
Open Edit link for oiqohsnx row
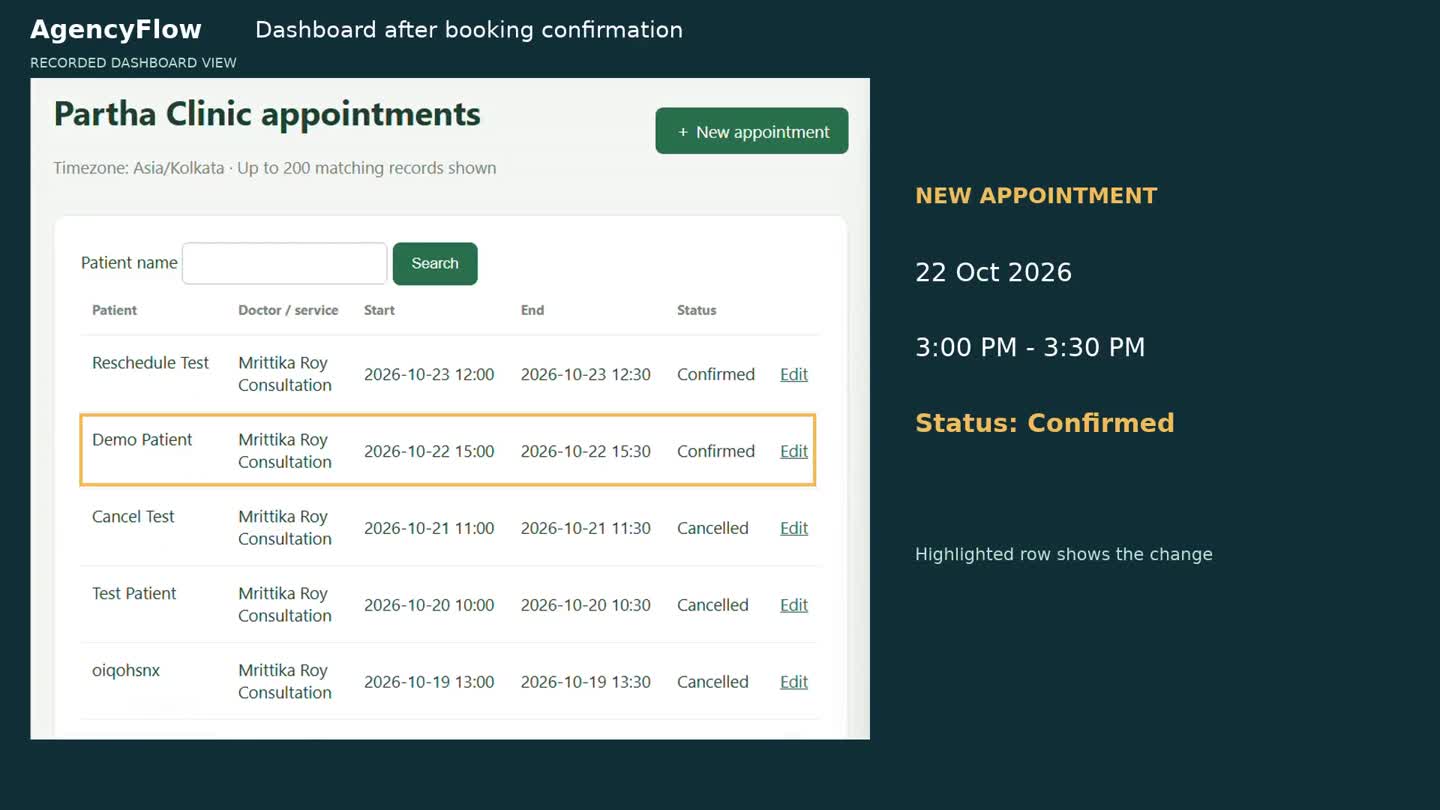pos(794,682)
